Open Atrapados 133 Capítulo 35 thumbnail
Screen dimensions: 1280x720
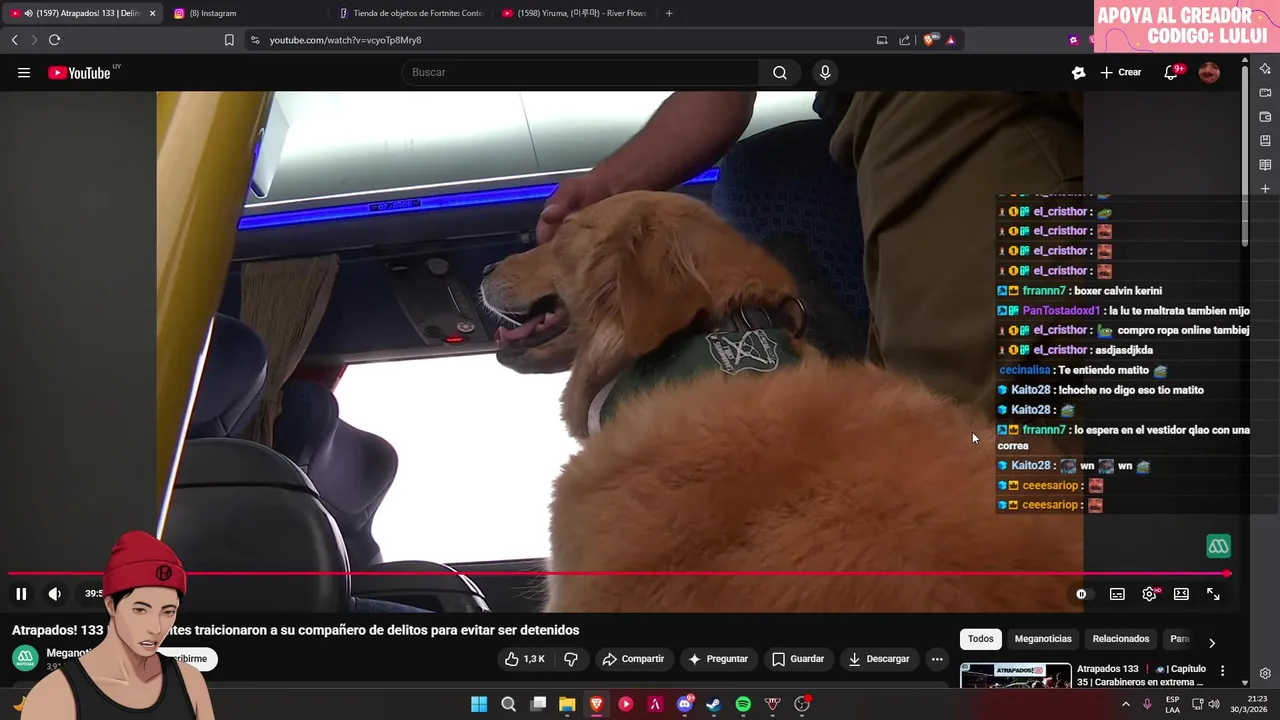pyautogui.click(x=1015, y=676)
